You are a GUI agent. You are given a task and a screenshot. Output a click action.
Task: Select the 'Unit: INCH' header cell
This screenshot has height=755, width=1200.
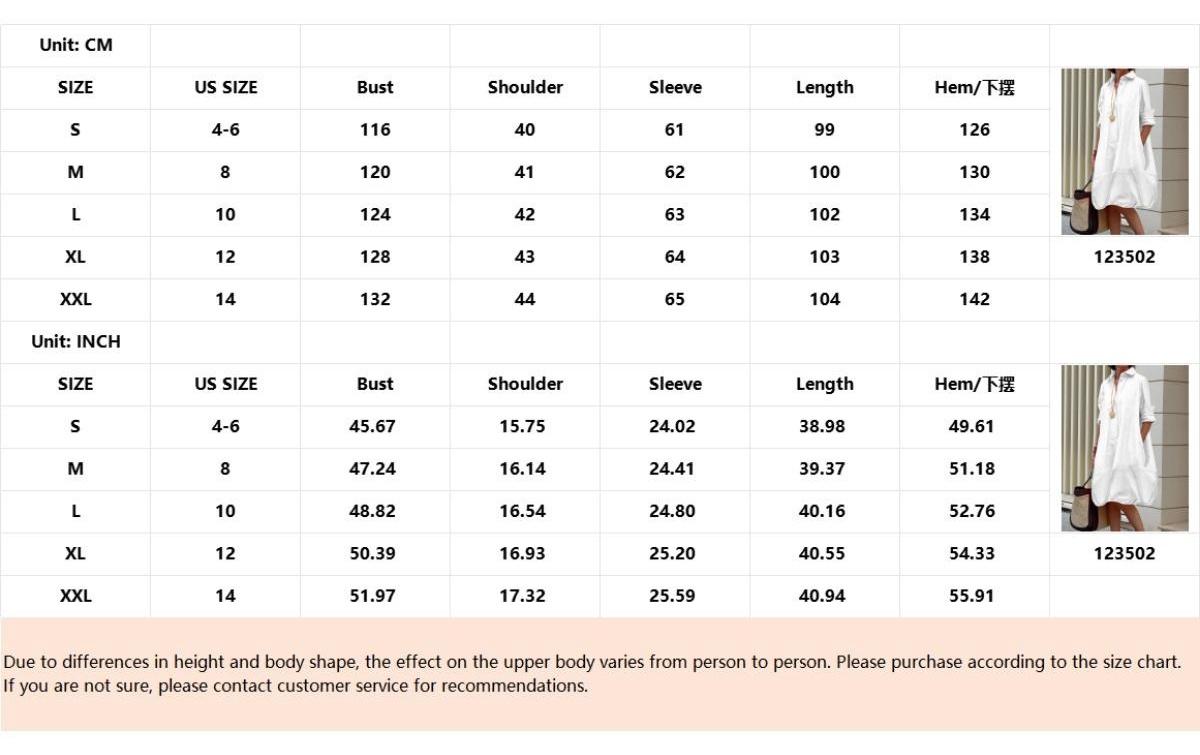[x=76, y=341]
